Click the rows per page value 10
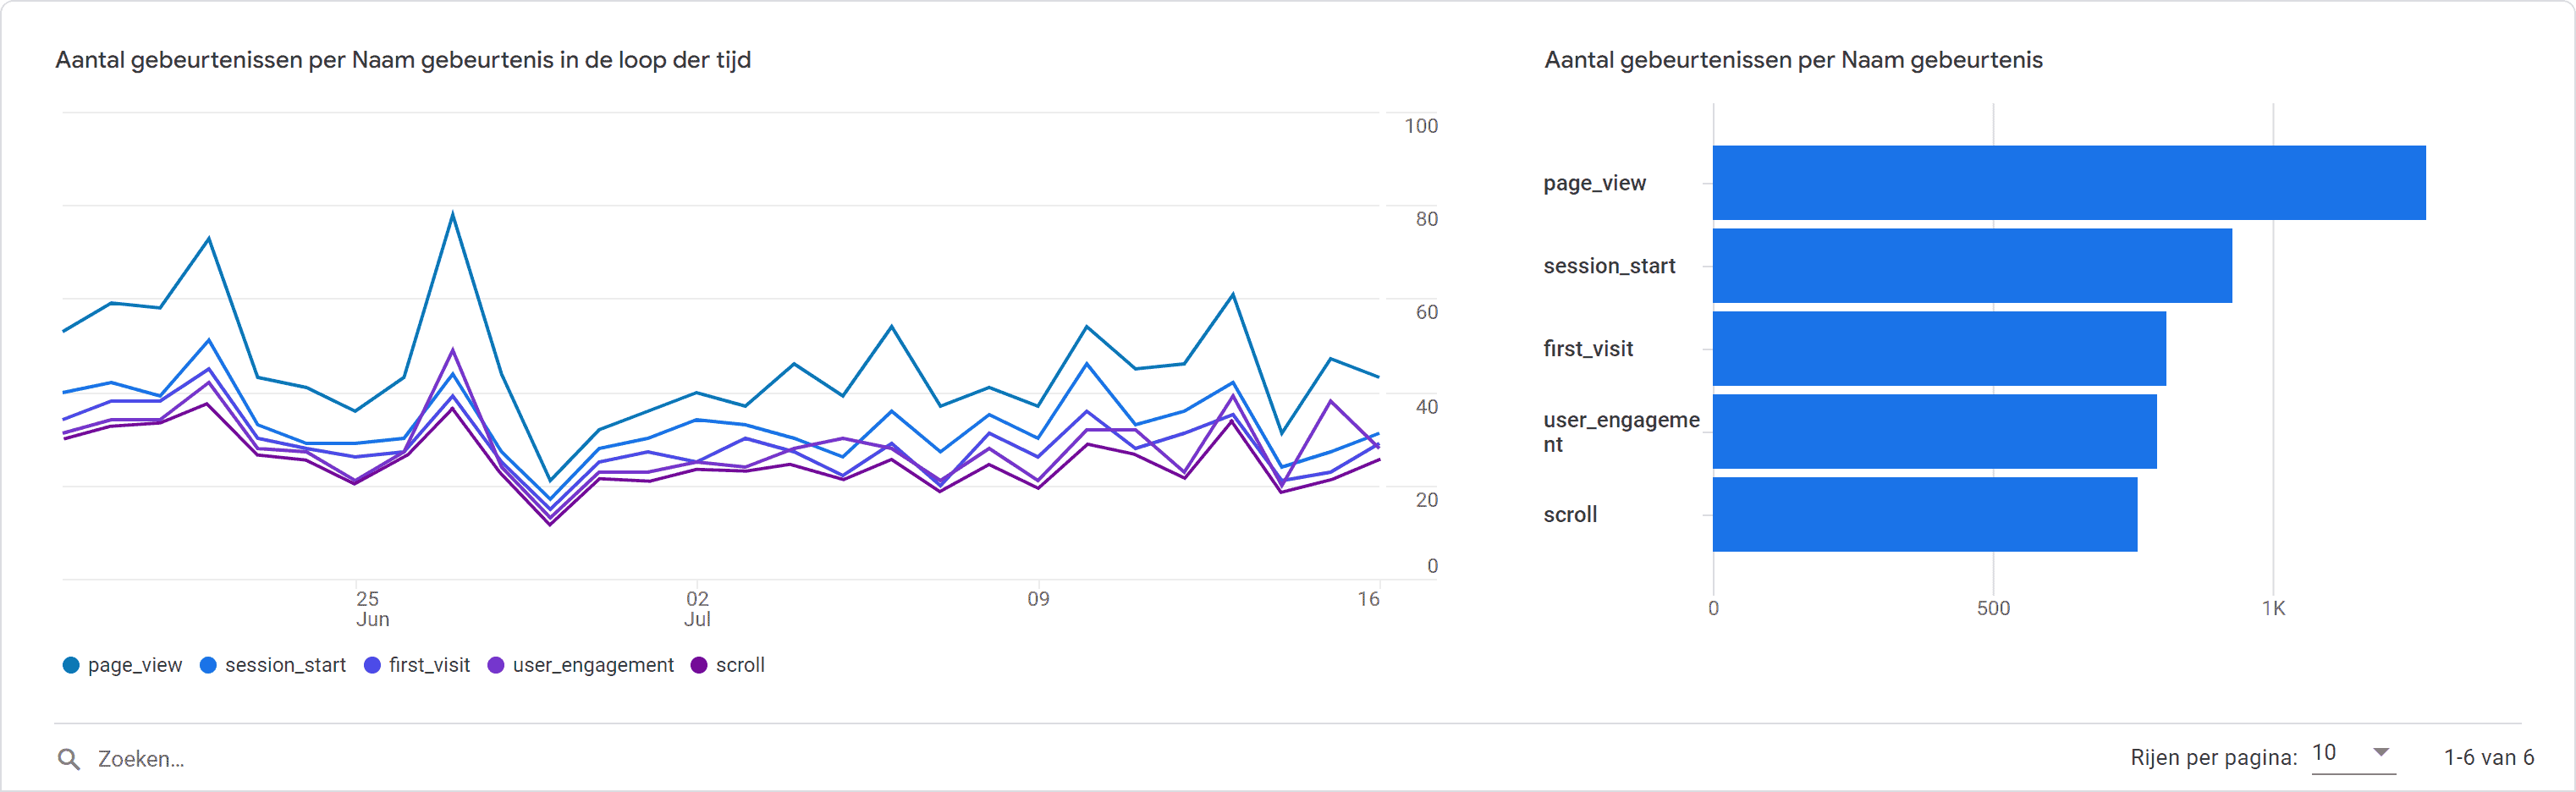 [2325, 753]
